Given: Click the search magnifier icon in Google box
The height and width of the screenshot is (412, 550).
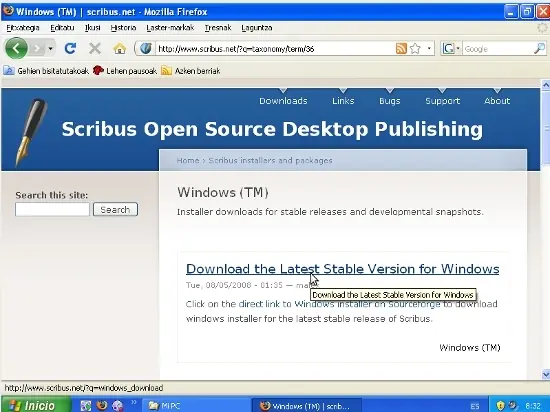Looking at the screenshot, I should point(539,48).
